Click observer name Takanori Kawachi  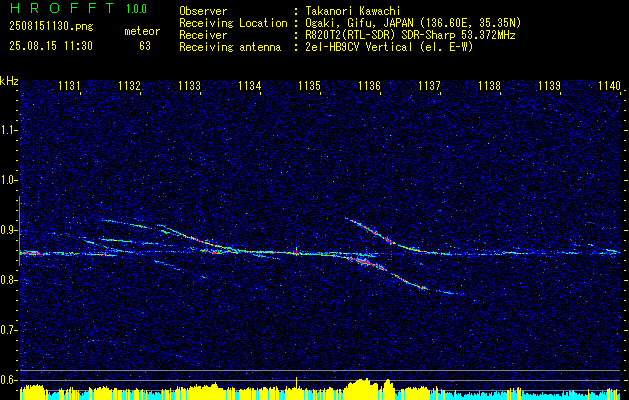coord(352,11)
